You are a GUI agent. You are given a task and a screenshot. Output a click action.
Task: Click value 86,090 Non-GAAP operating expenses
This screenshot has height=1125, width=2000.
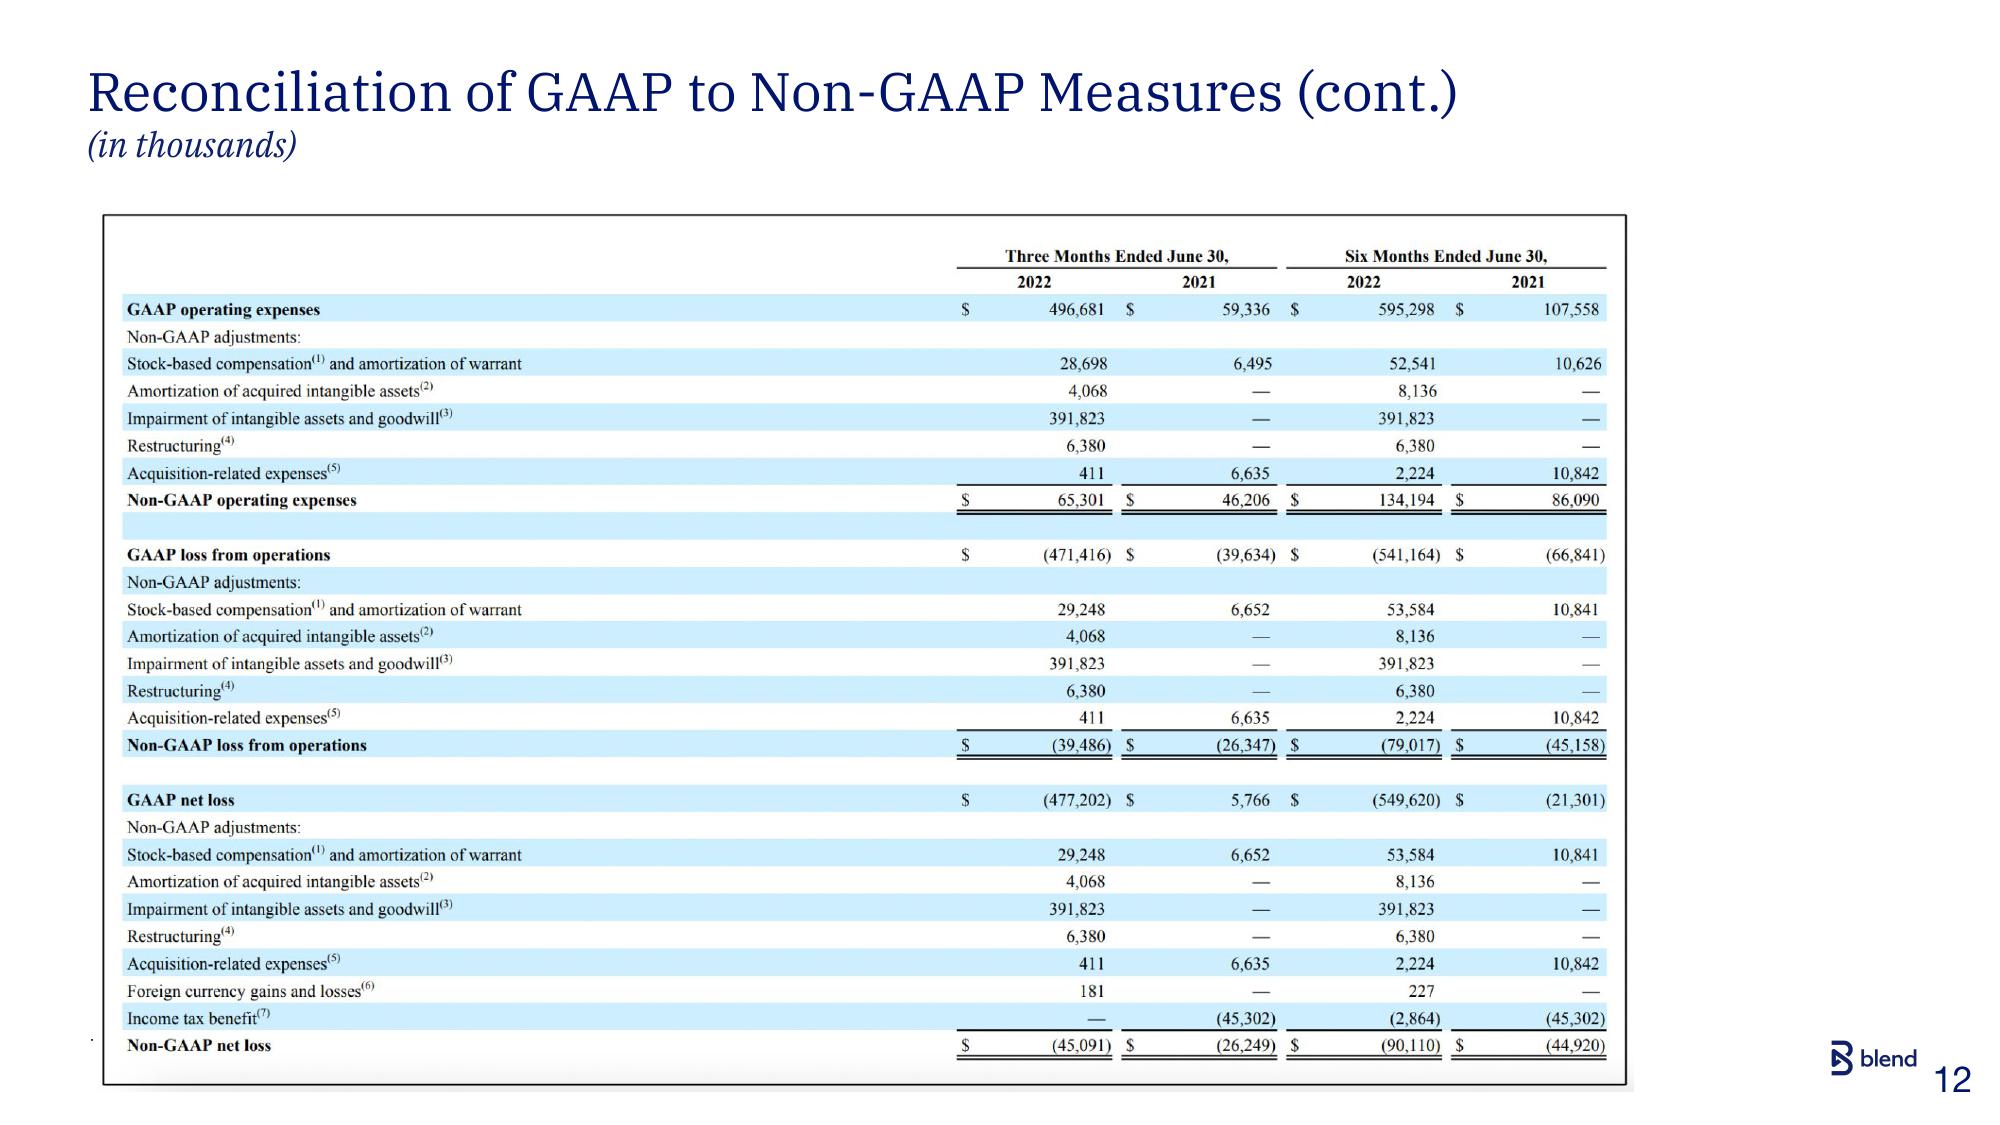coord(1575,500)
